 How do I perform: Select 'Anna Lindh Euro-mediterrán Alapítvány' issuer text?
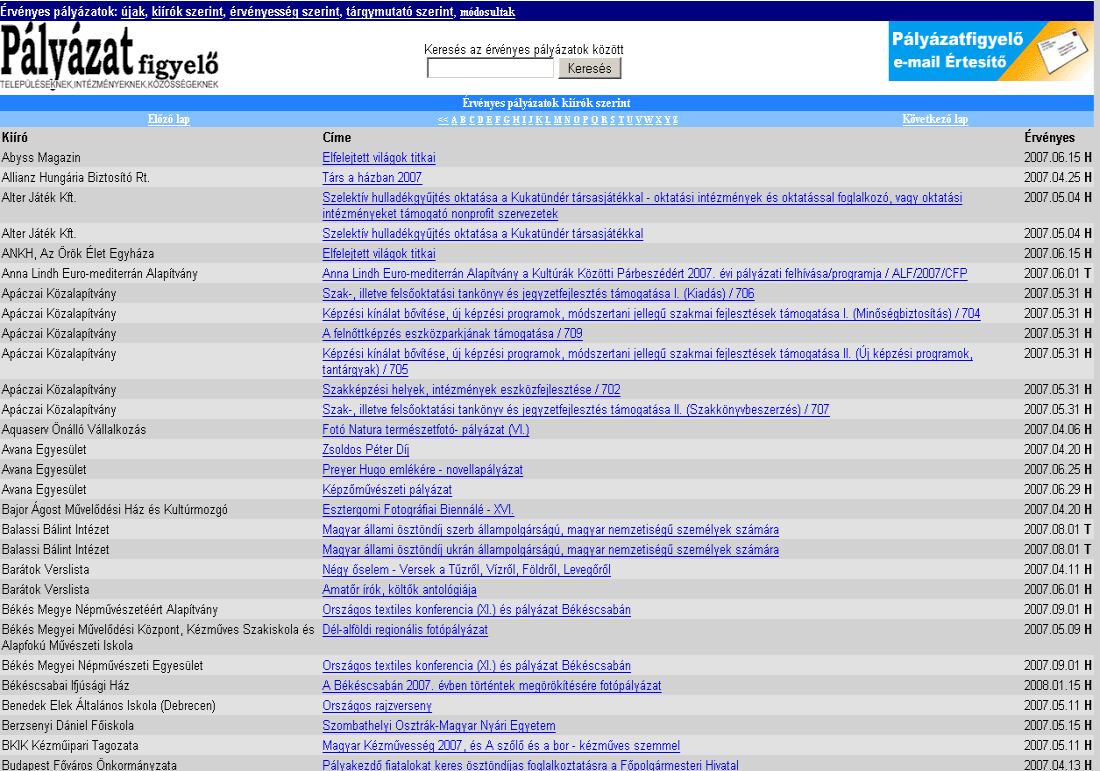(100, 274)
